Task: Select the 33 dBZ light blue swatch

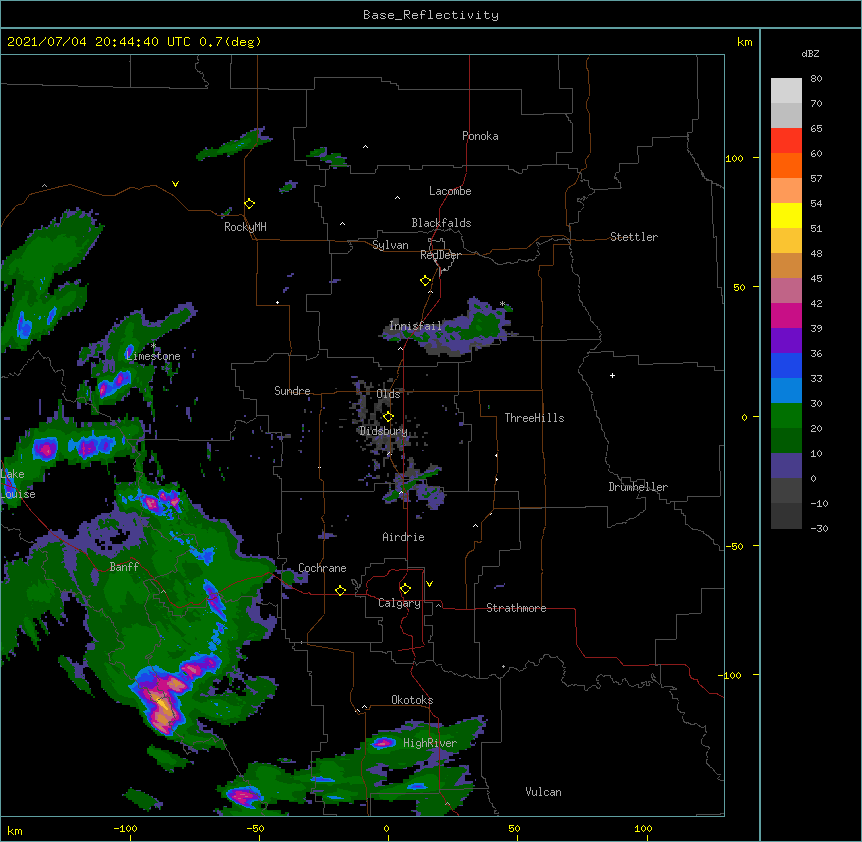Action: coord(786,390)
